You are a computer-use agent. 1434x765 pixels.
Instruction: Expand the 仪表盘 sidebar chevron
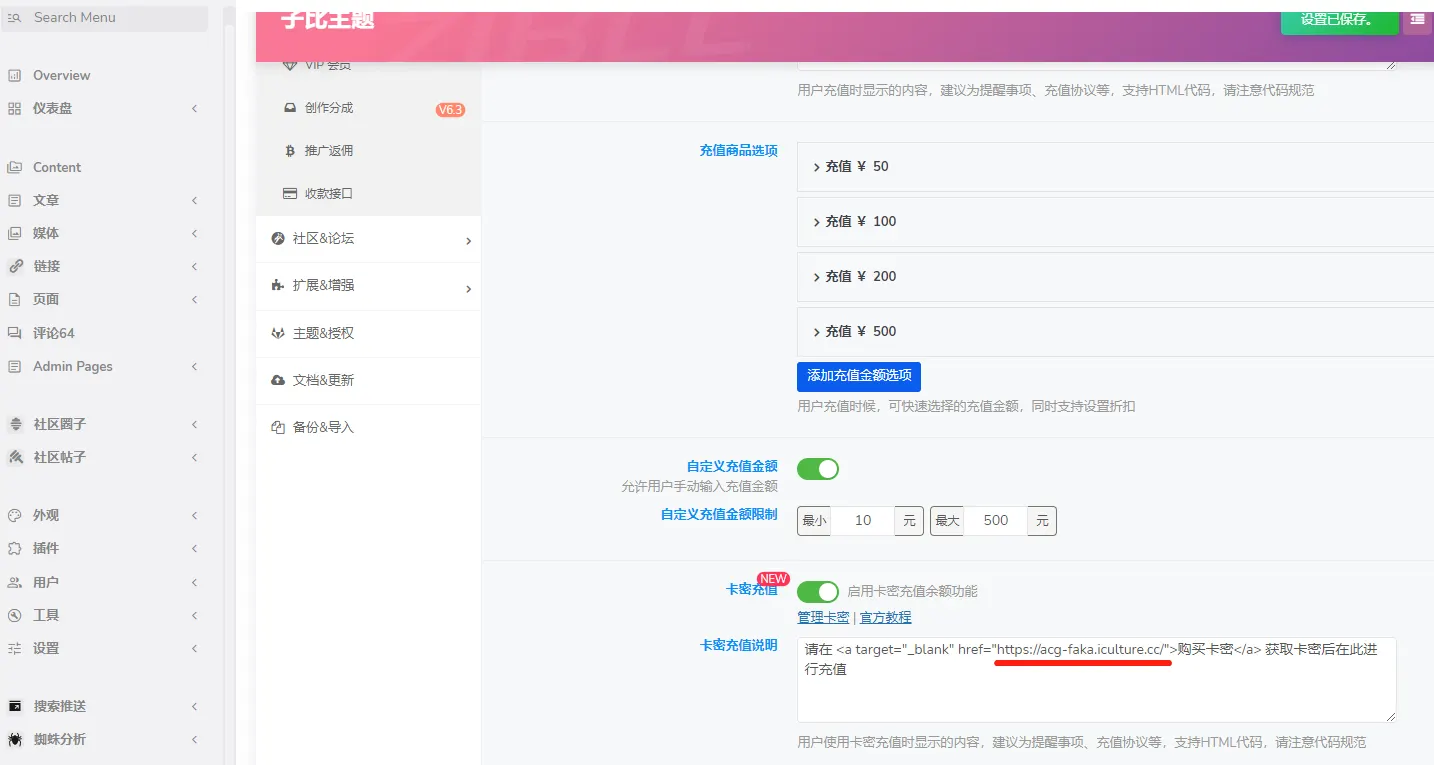click(x=195, y=108)
